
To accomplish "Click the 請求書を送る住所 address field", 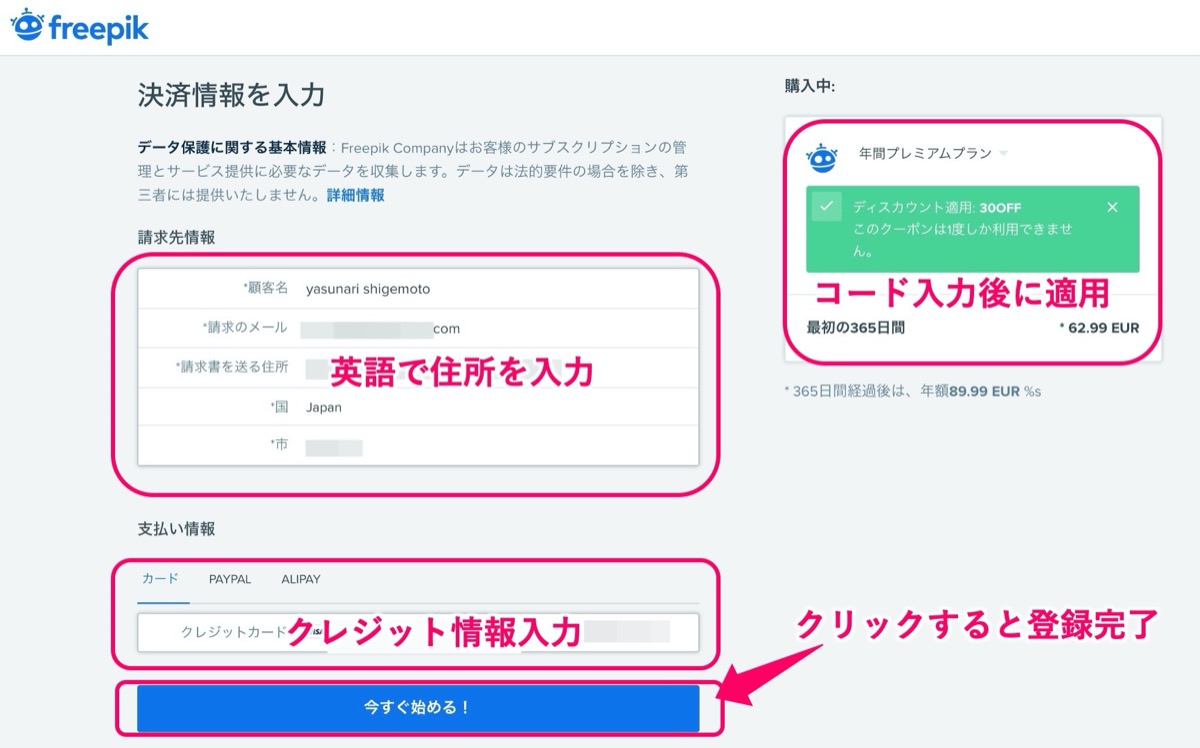I will pos(418,367).
